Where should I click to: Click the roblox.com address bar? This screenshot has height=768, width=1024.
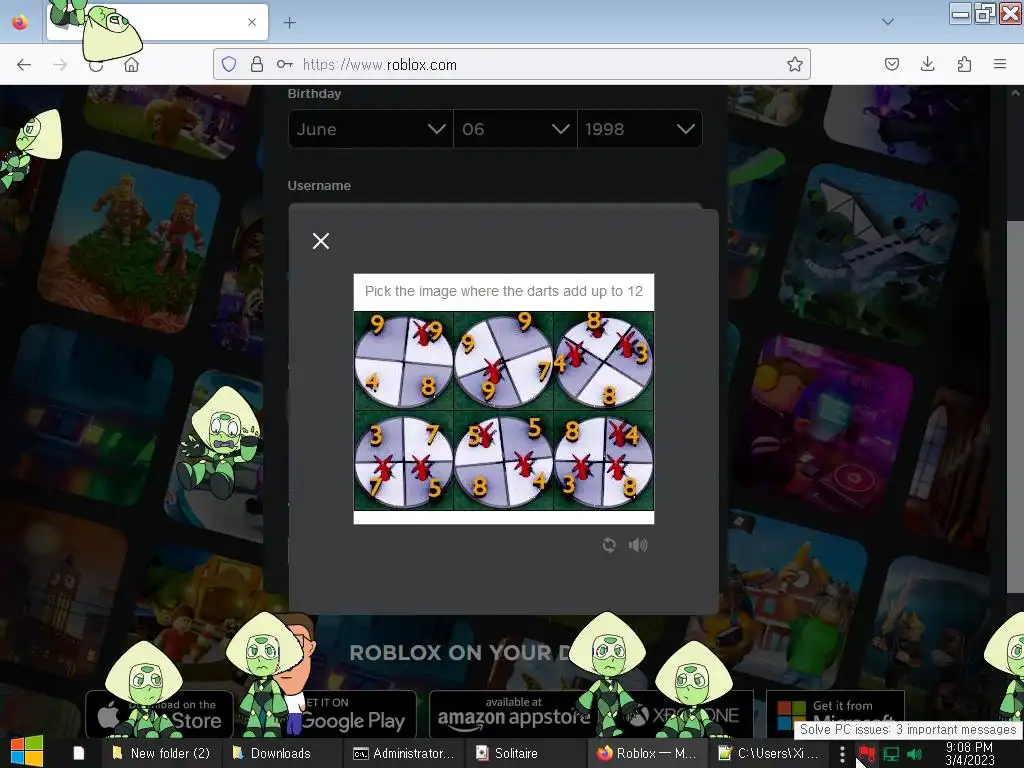coord(511,64)
